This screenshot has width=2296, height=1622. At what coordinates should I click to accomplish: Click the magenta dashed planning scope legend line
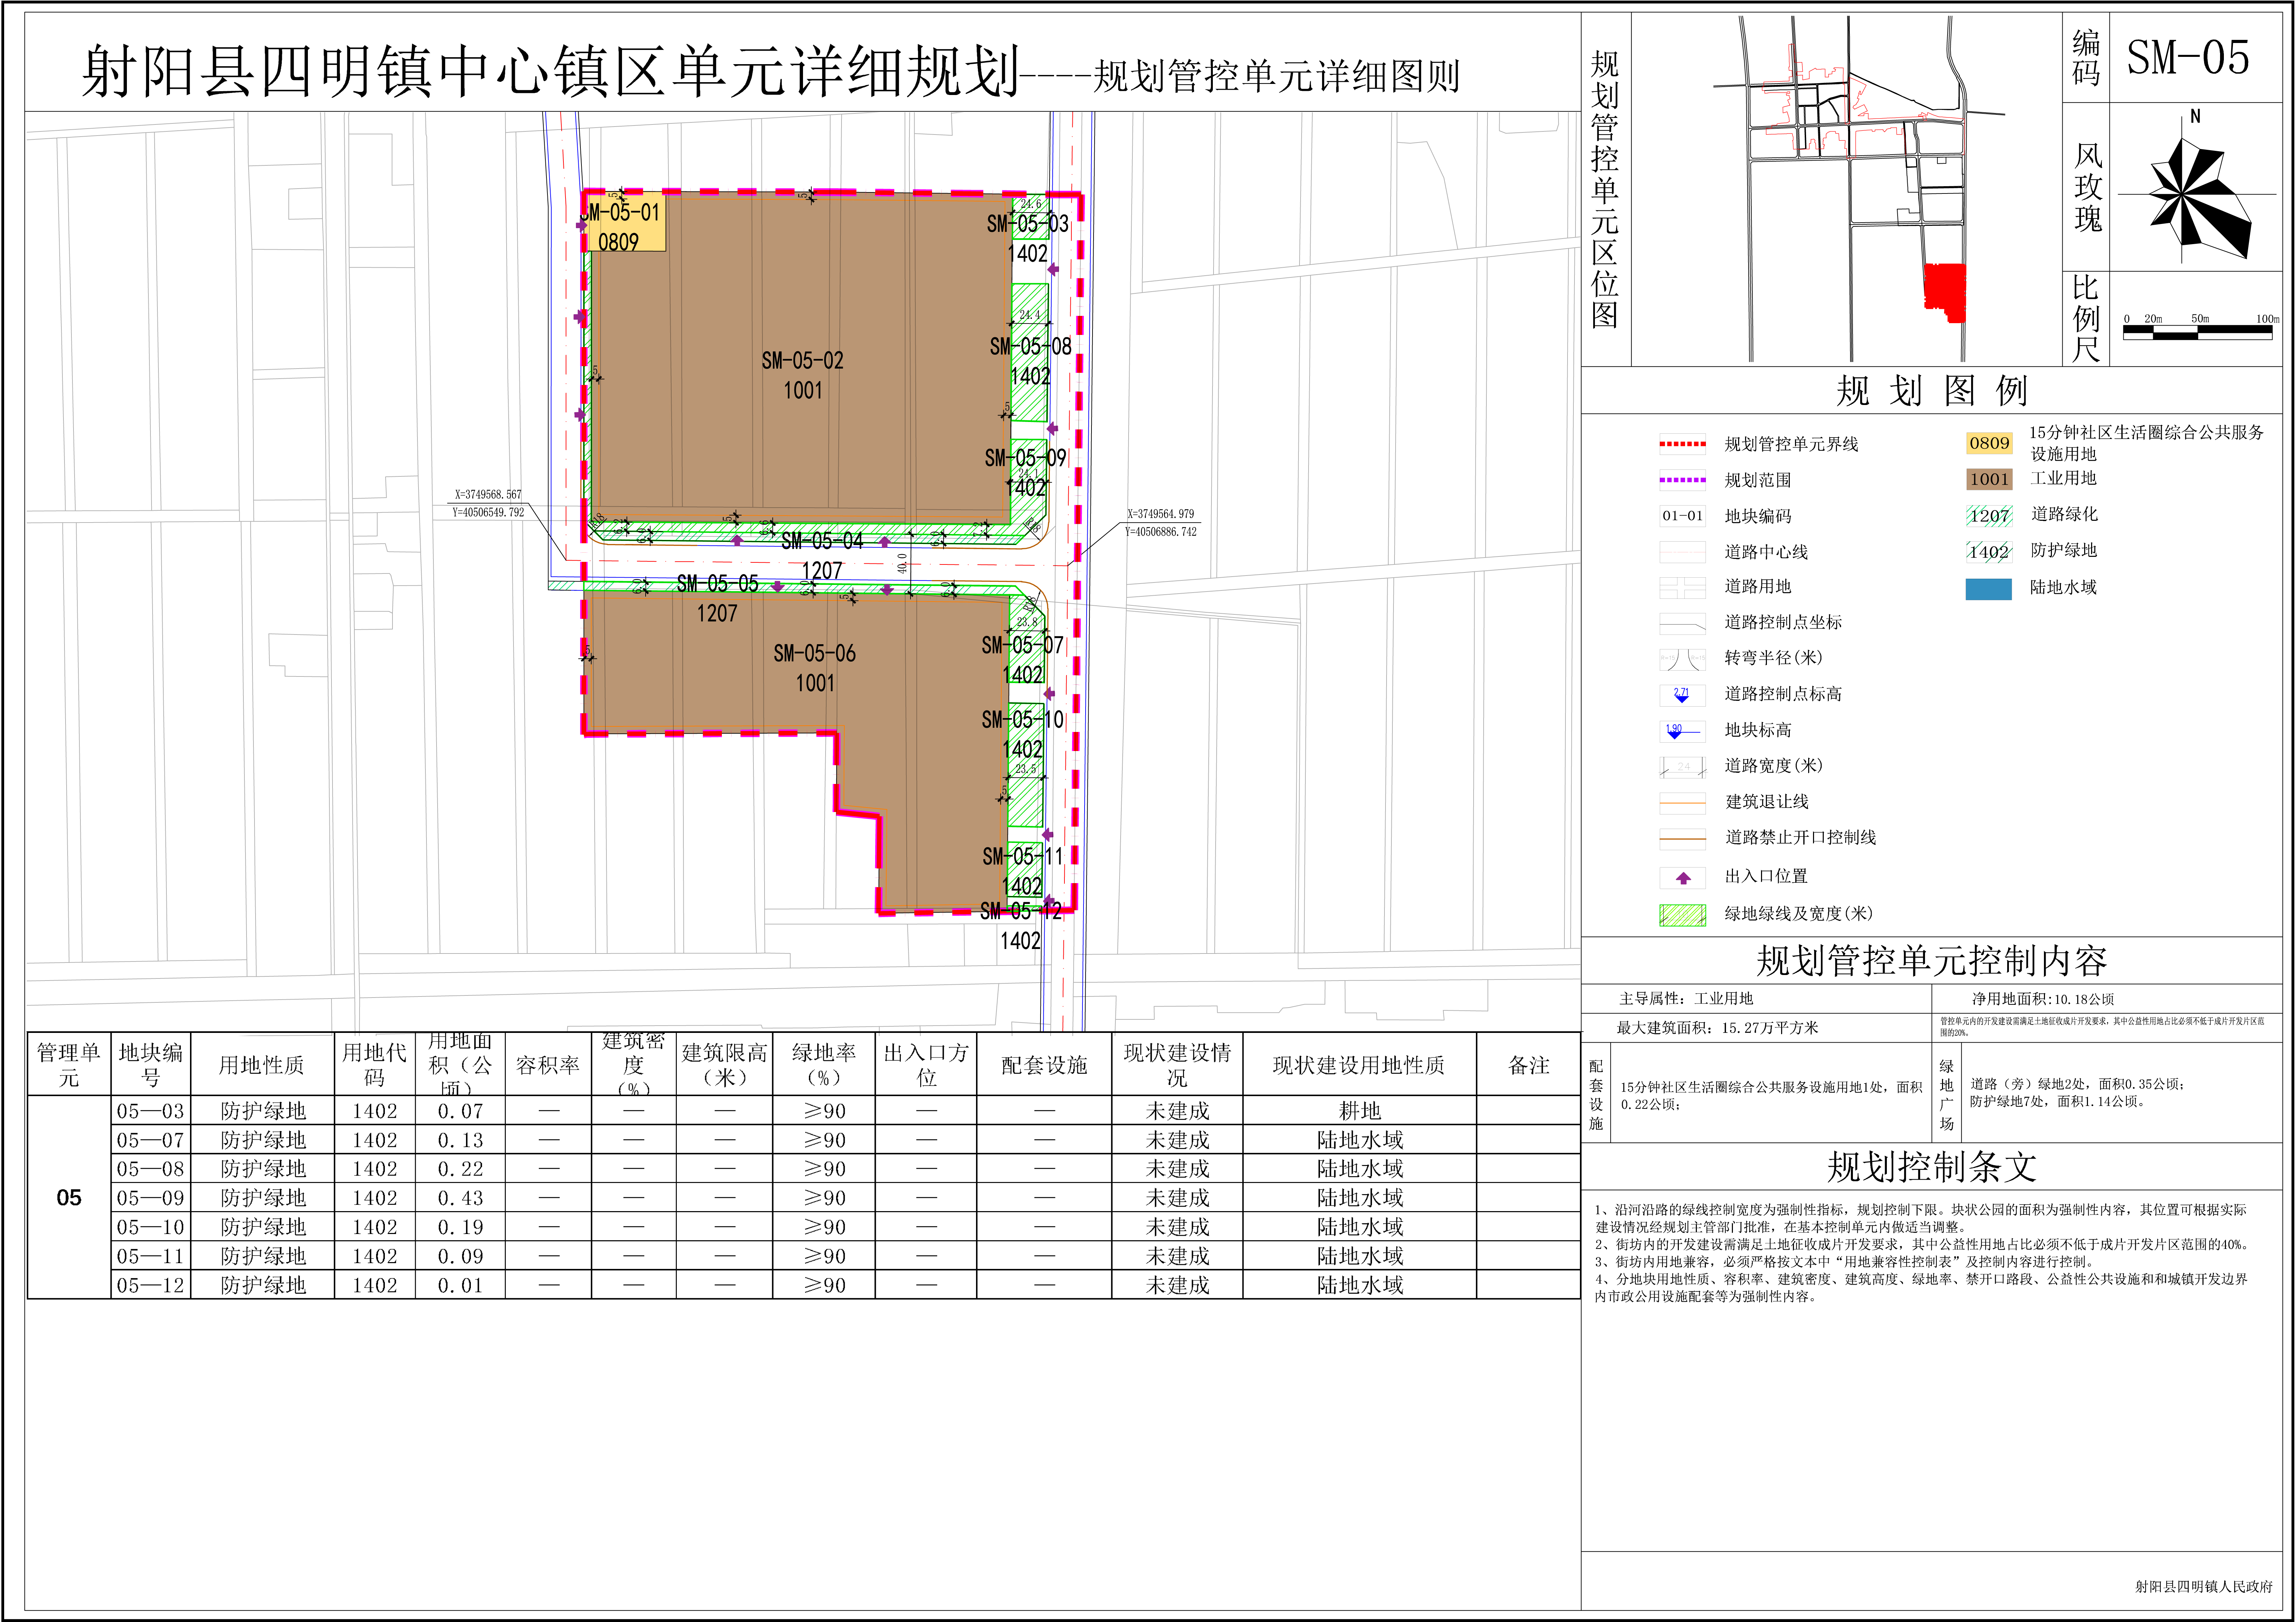pyautogui.click(x=1683, y=480)
